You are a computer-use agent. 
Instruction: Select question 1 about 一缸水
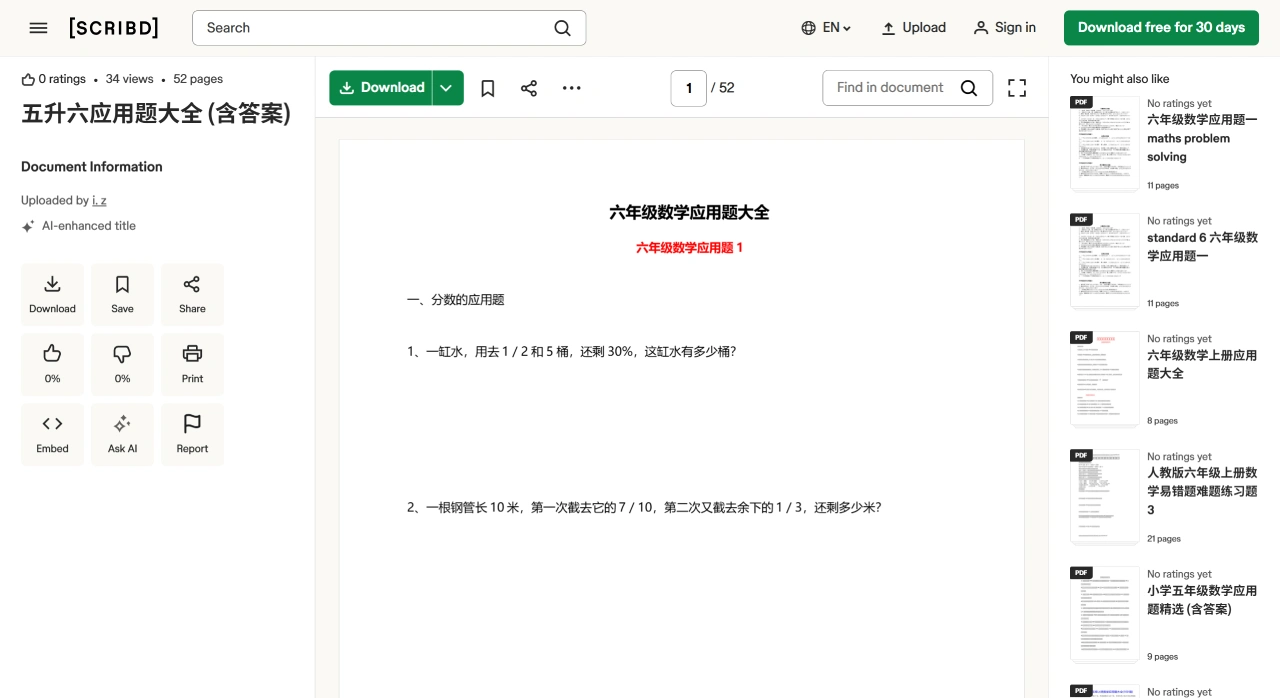571,352
